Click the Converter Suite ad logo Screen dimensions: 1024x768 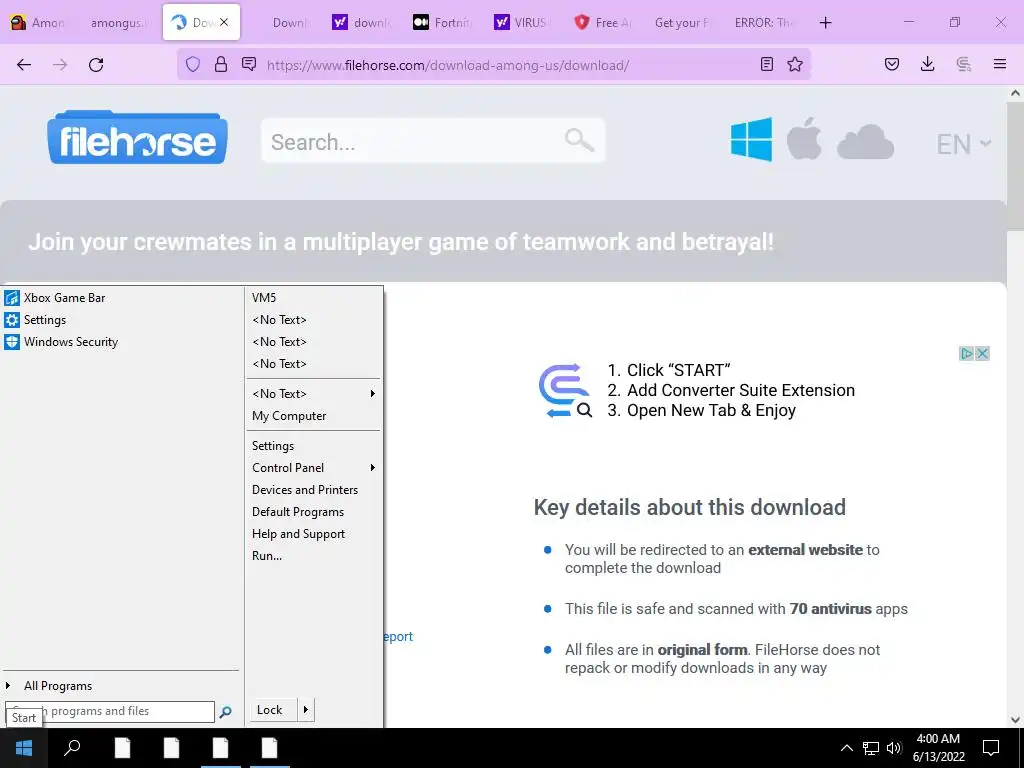pyautogui.click(x=565, y=391)
